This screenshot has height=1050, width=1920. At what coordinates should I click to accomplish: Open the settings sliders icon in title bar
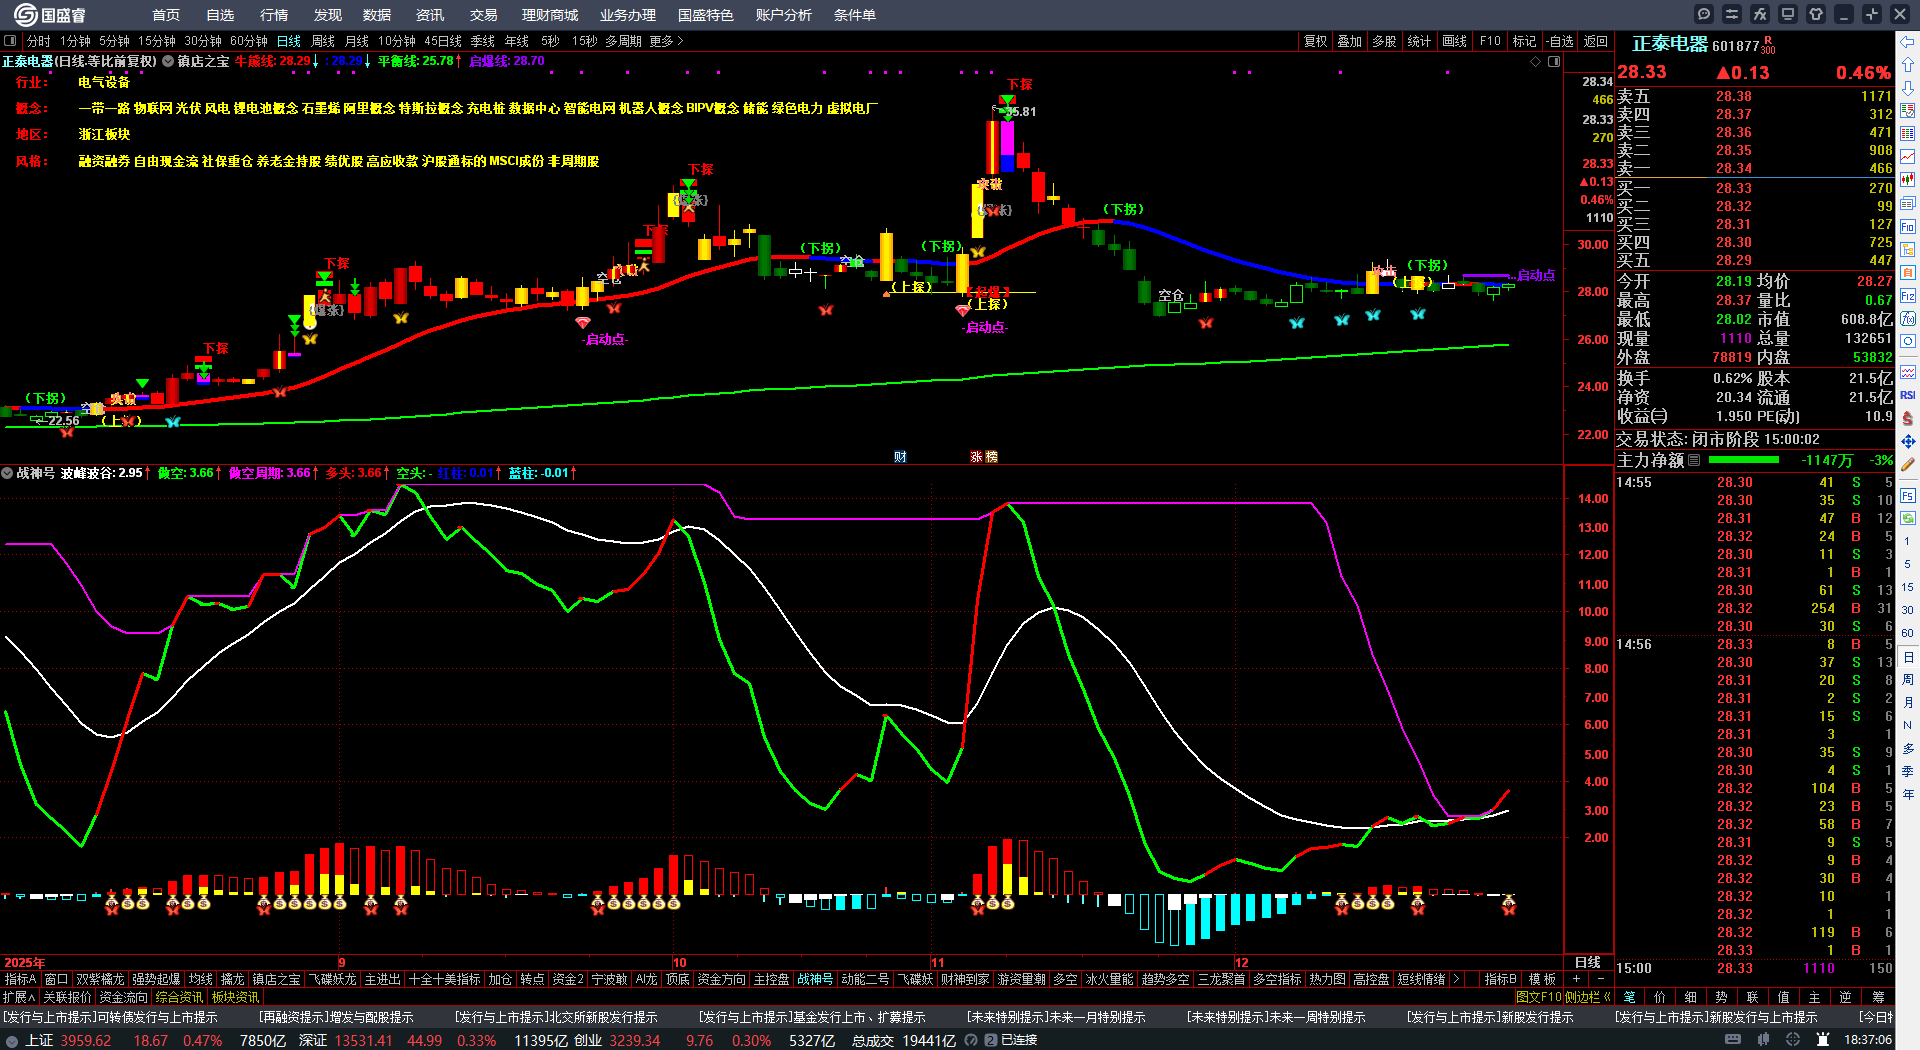coord(1732,14)
